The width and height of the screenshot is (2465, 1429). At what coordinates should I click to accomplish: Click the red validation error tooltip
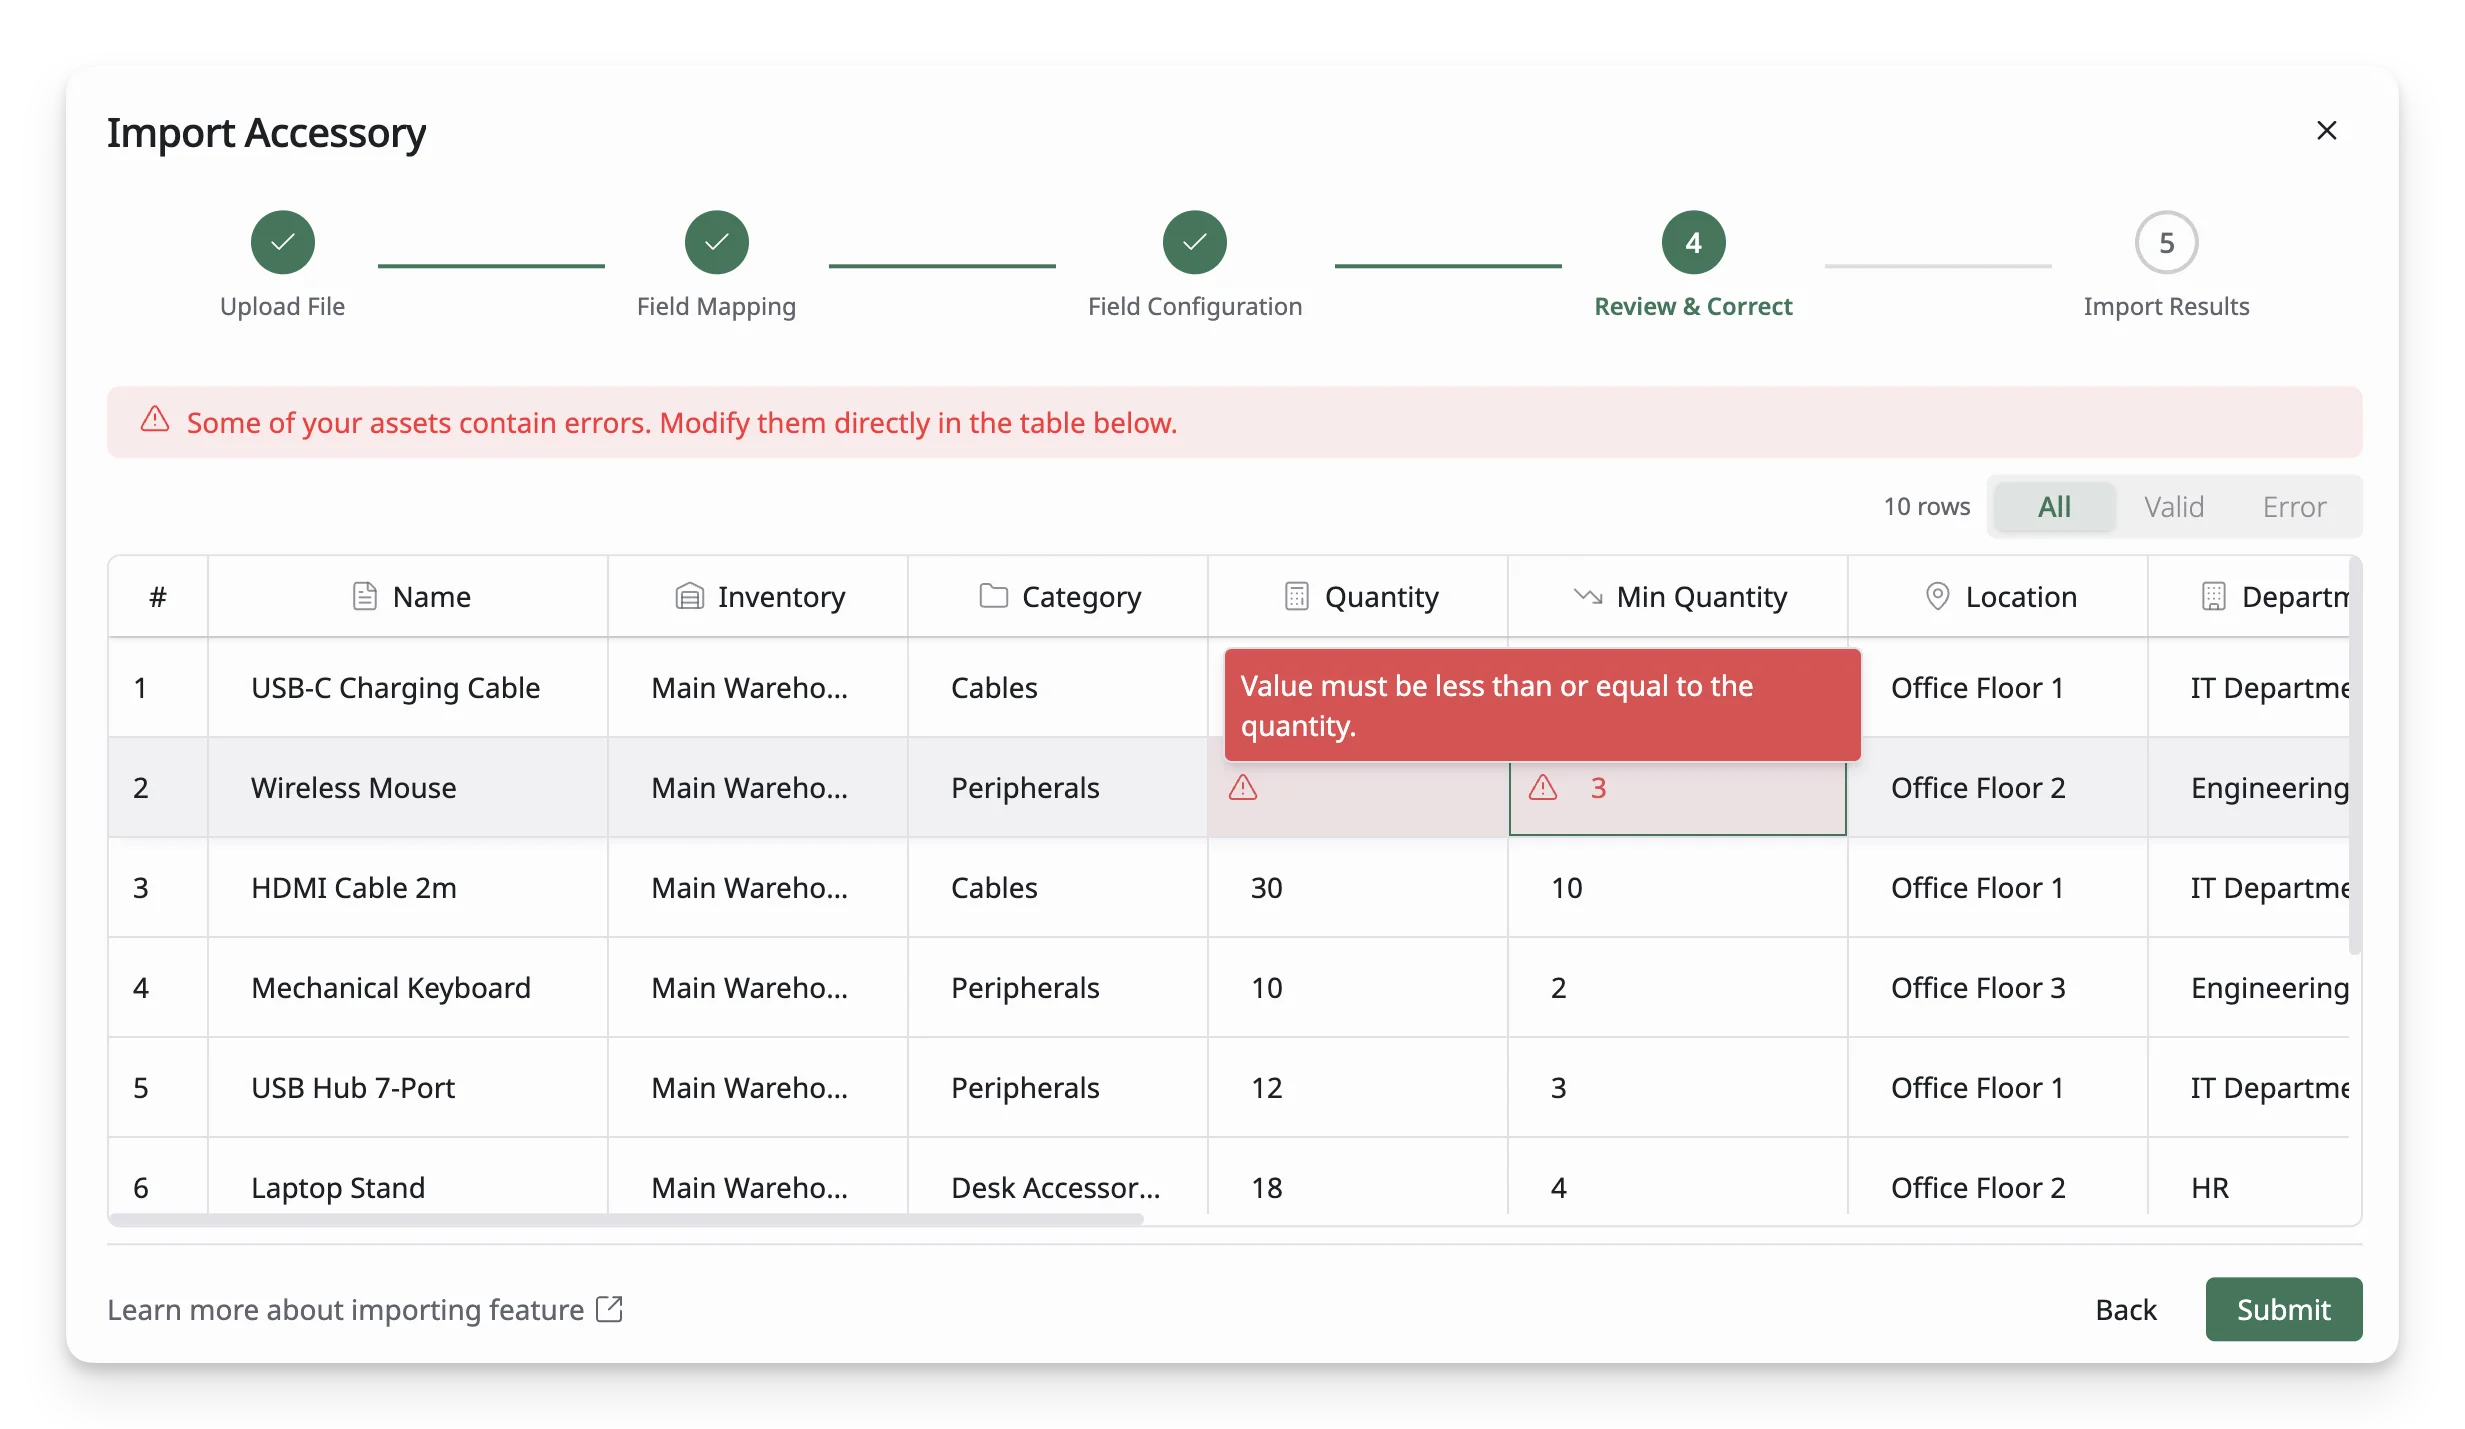[x=1542, y=705]
